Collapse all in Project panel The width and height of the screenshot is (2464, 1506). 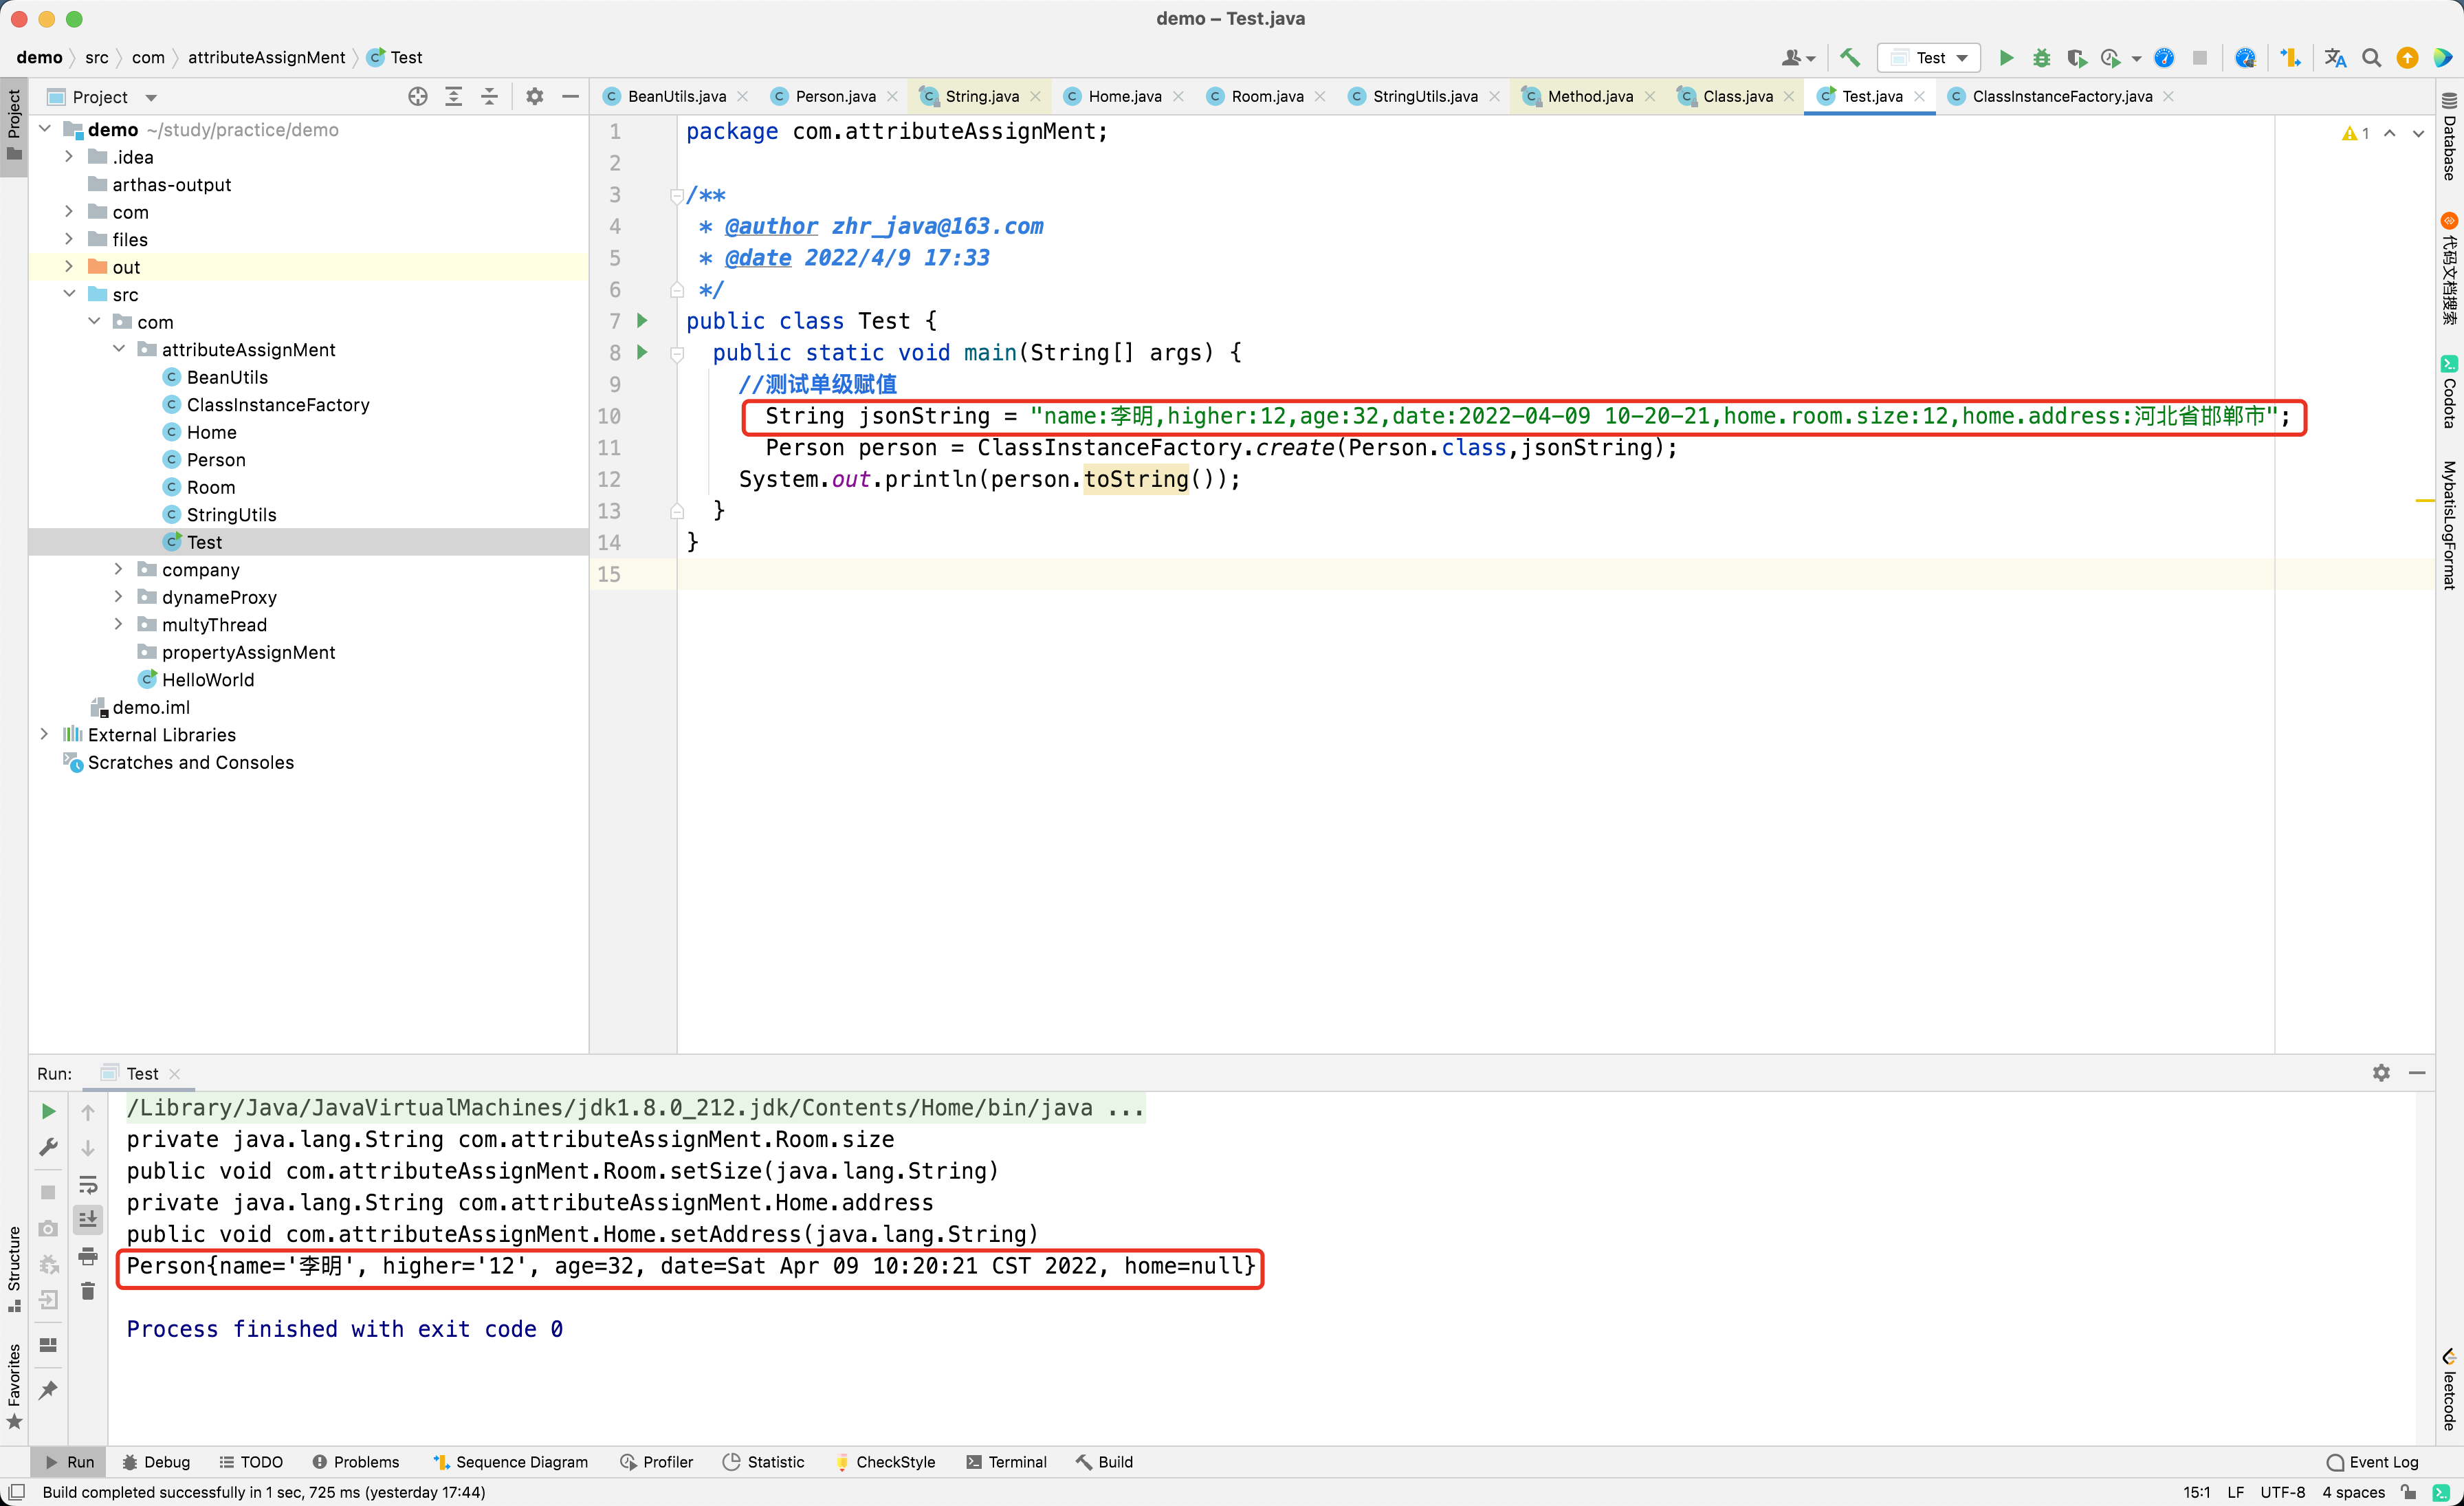489,96
